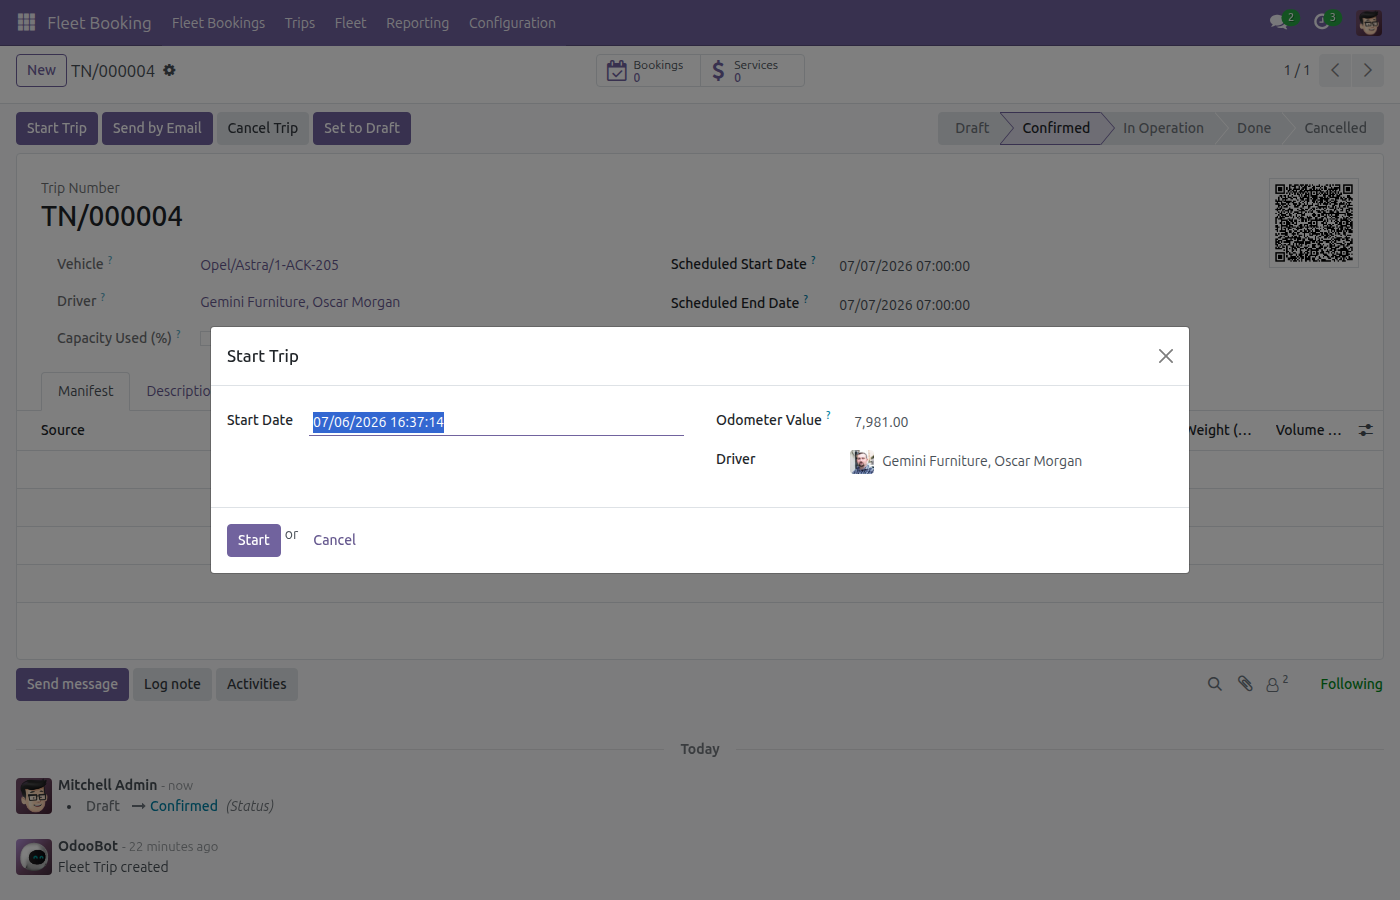This screenshot has width=1400, height=900.
Task: Open the Services dollar stat button
Action: [752, 71]
